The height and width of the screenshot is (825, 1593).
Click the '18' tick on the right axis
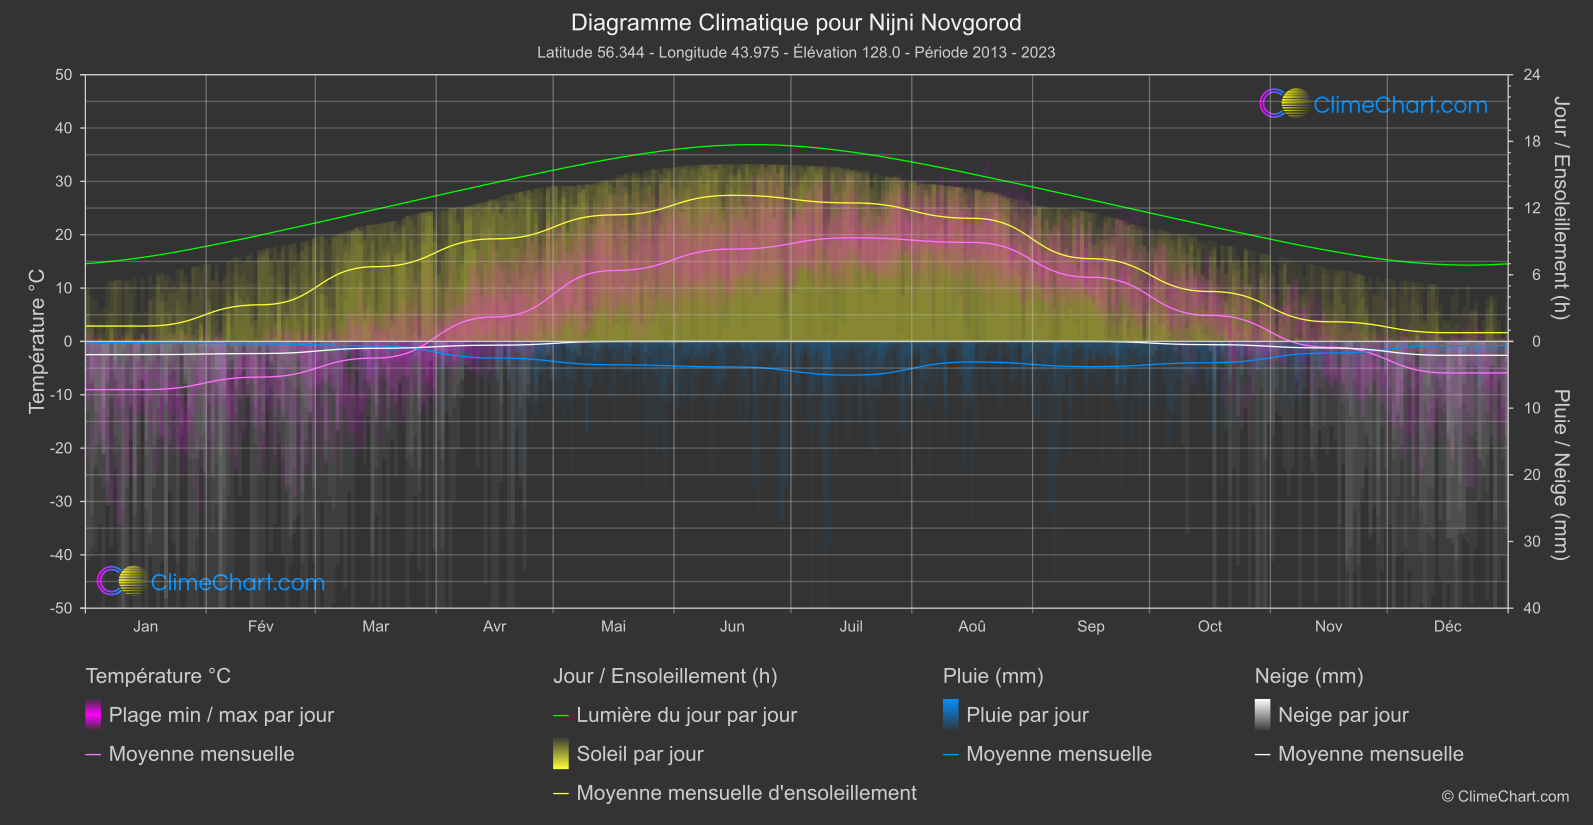pyautogui.click(x=1532, y=142)
